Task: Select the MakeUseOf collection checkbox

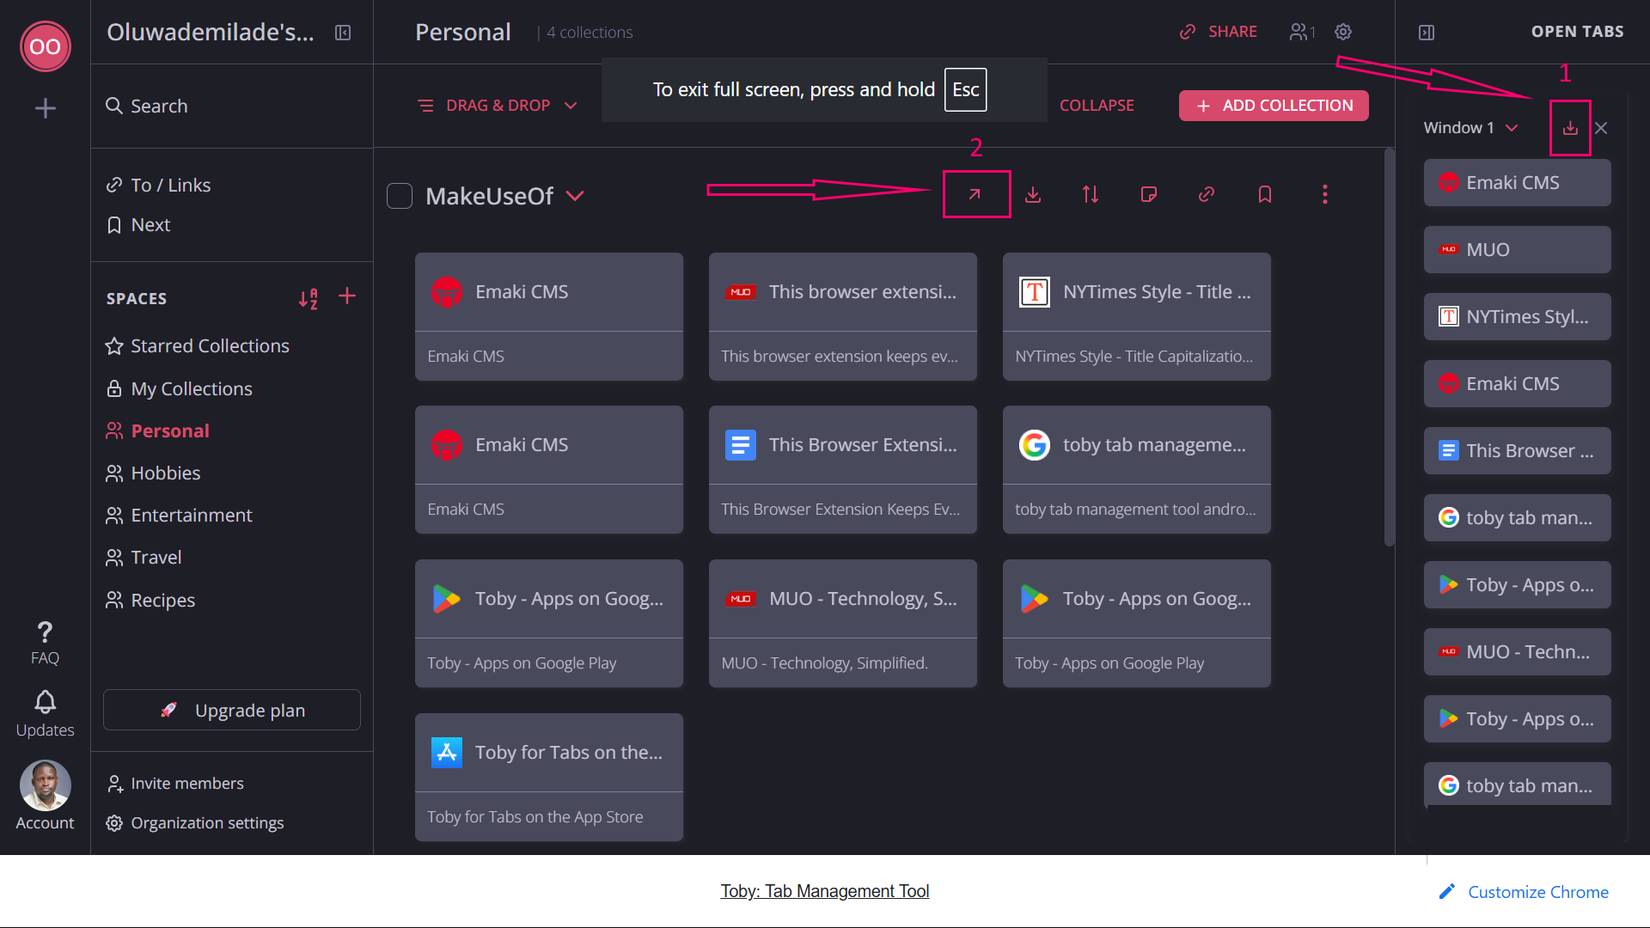Action: pos(400,196)
